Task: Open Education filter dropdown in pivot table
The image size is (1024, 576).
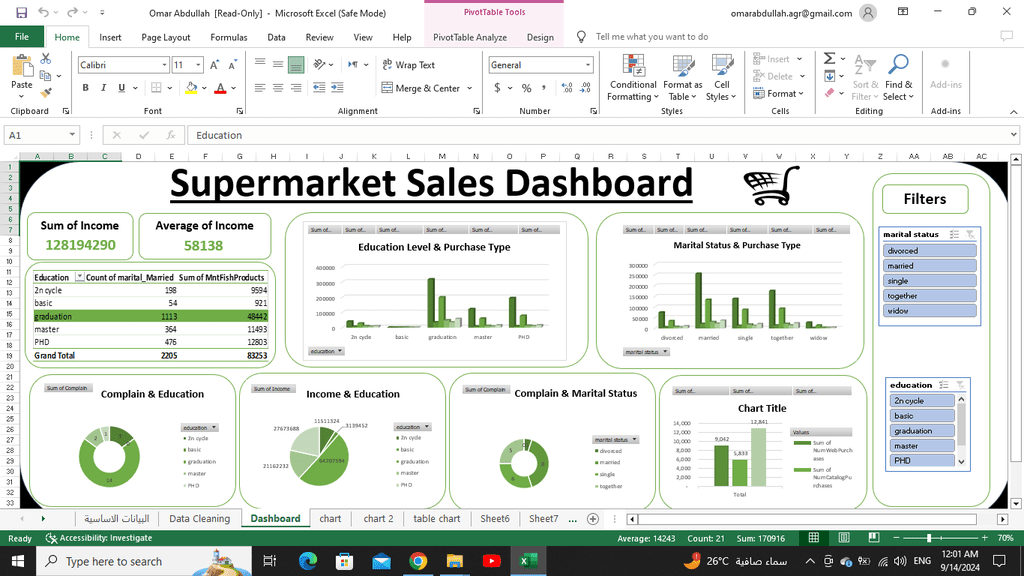Action: pos(80,277)
